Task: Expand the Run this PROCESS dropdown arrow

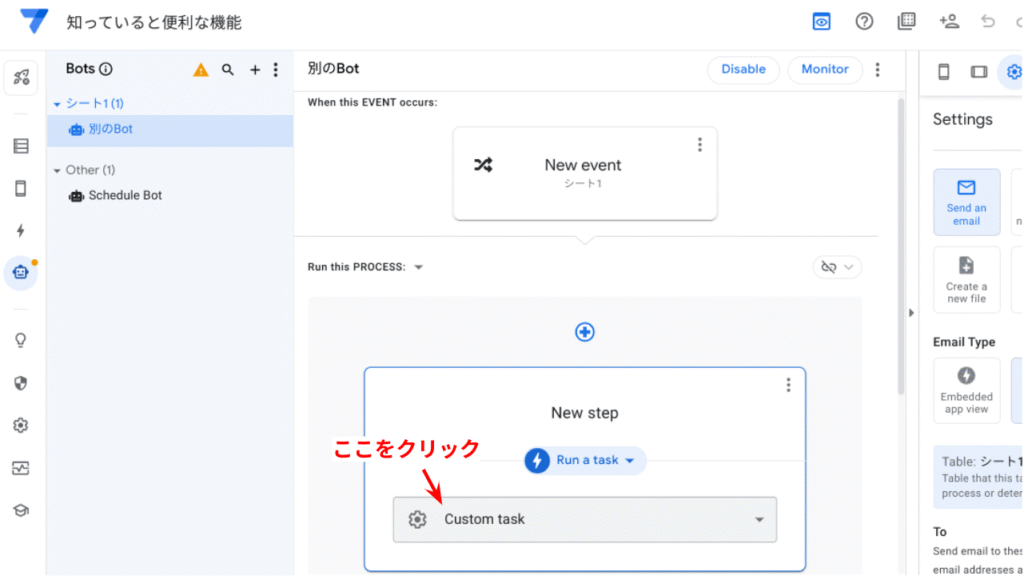Action: point(419,266)
